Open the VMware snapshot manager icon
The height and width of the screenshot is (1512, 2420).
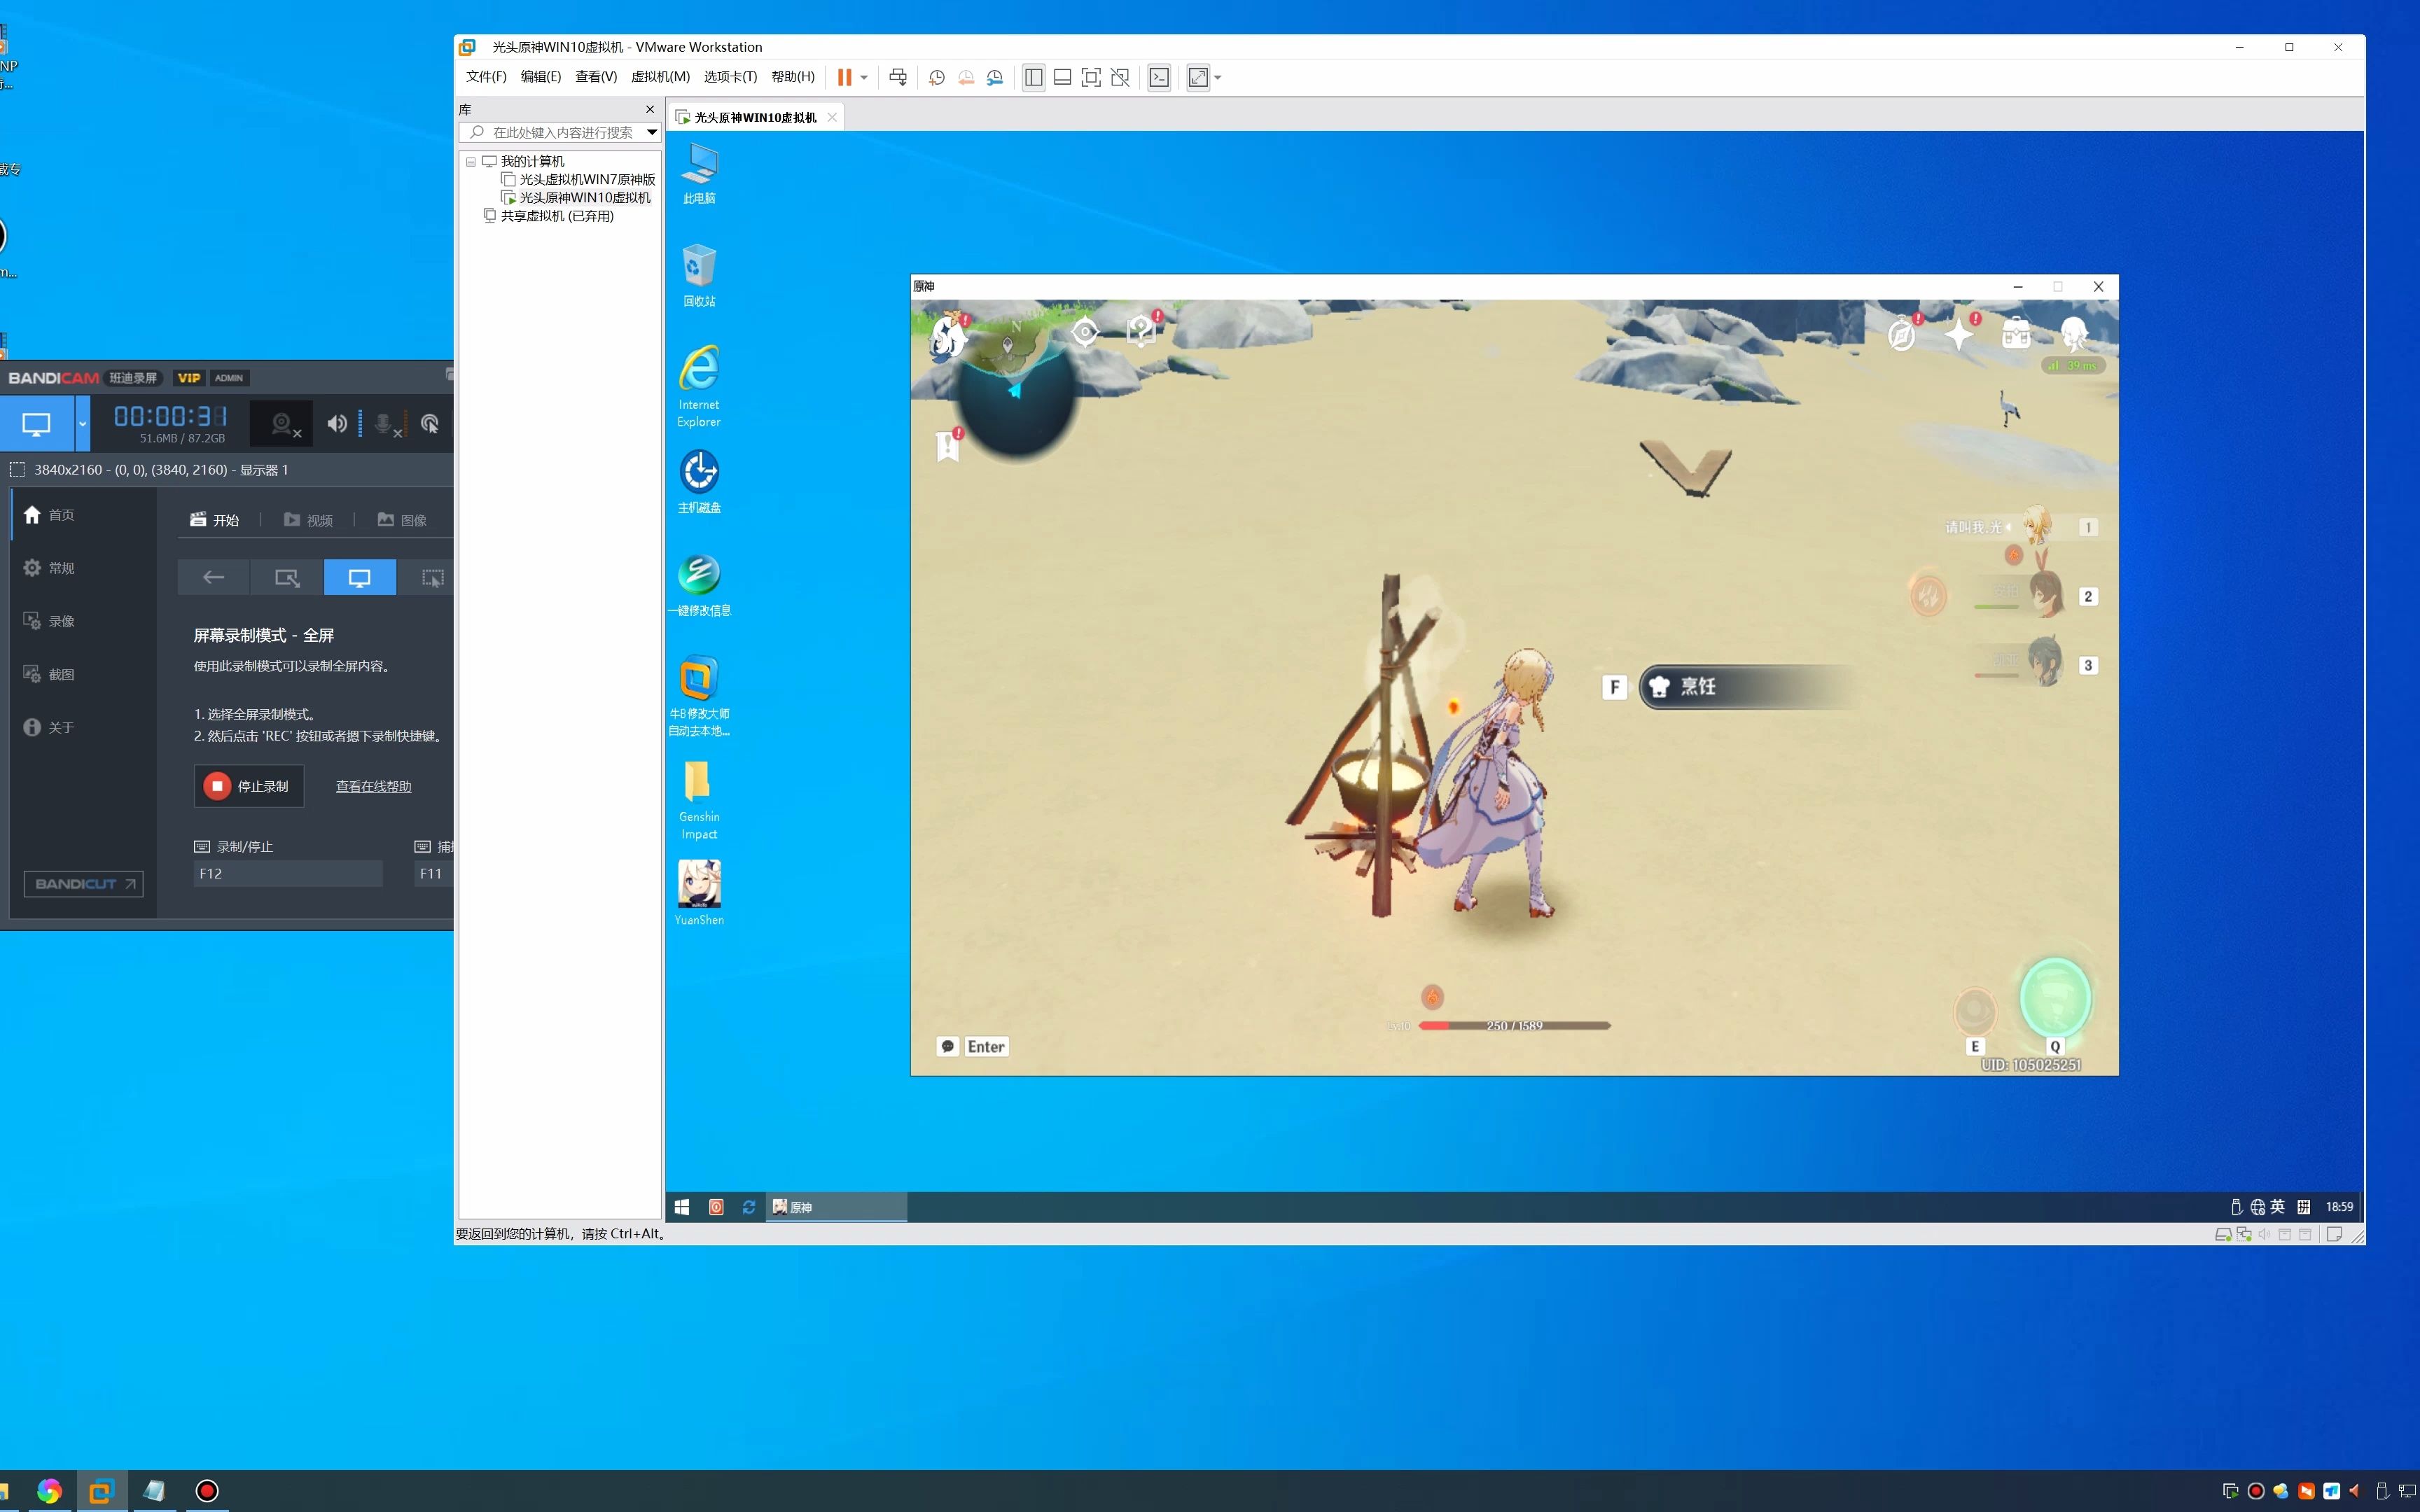[995, 77]
